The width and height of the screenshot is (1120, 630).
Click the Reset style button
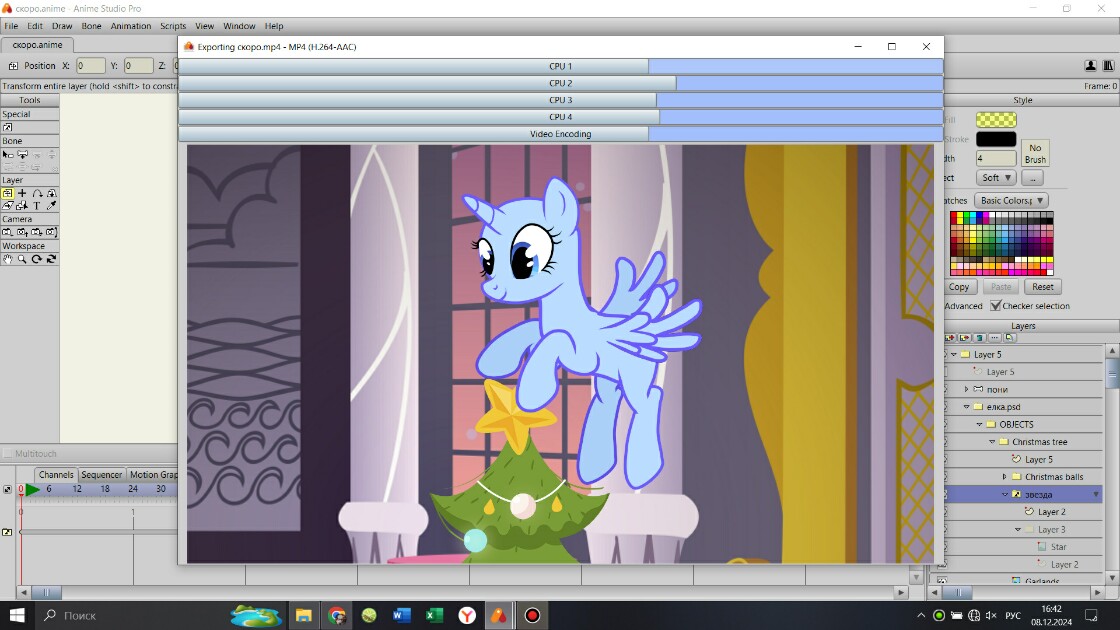click(1042, 286)
